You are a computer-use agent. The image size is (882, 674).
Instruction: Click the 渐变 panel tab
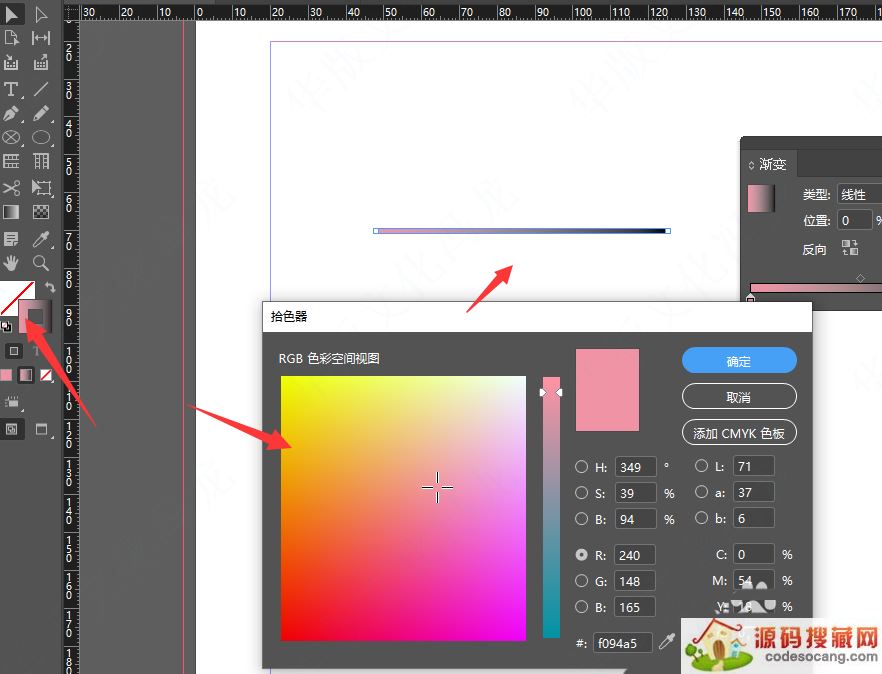[773, 165]
